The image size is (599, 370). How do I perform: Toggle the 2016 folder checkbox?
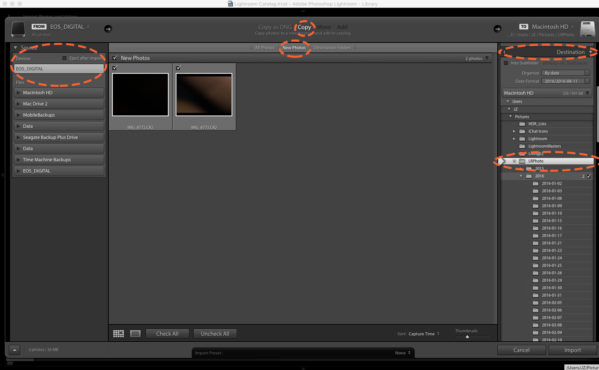click(589, 176)
